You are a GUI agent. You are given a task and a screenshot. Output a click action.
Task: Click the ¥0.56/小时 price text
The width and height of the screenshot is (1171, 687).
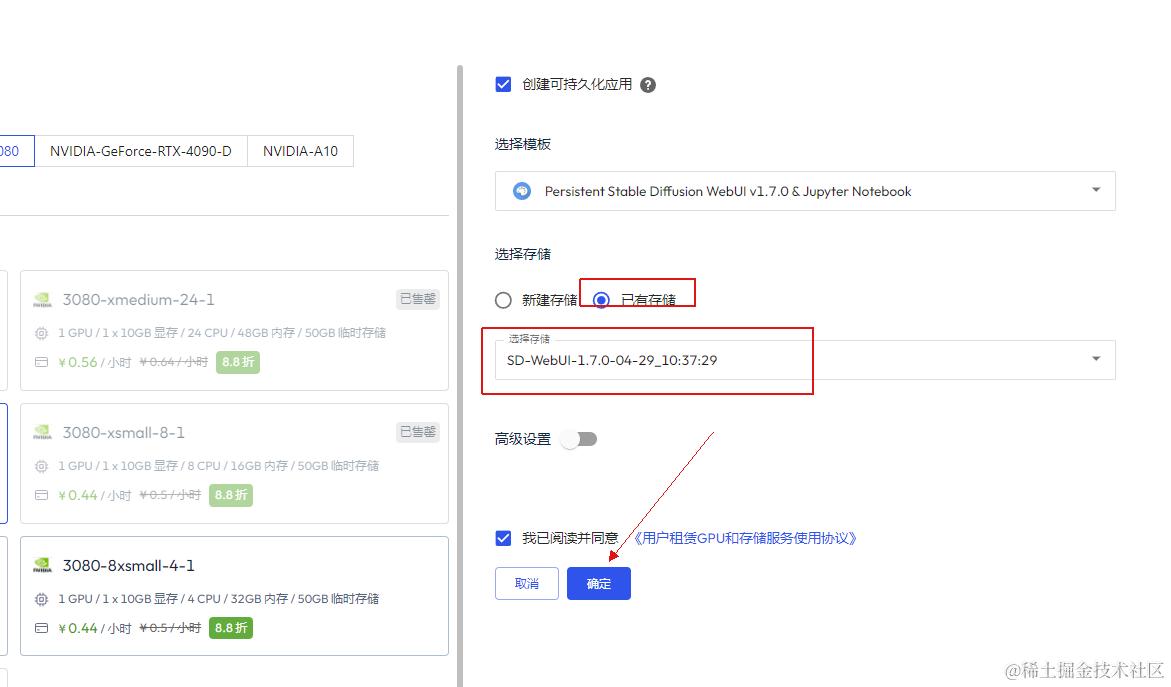coord(94,362)
